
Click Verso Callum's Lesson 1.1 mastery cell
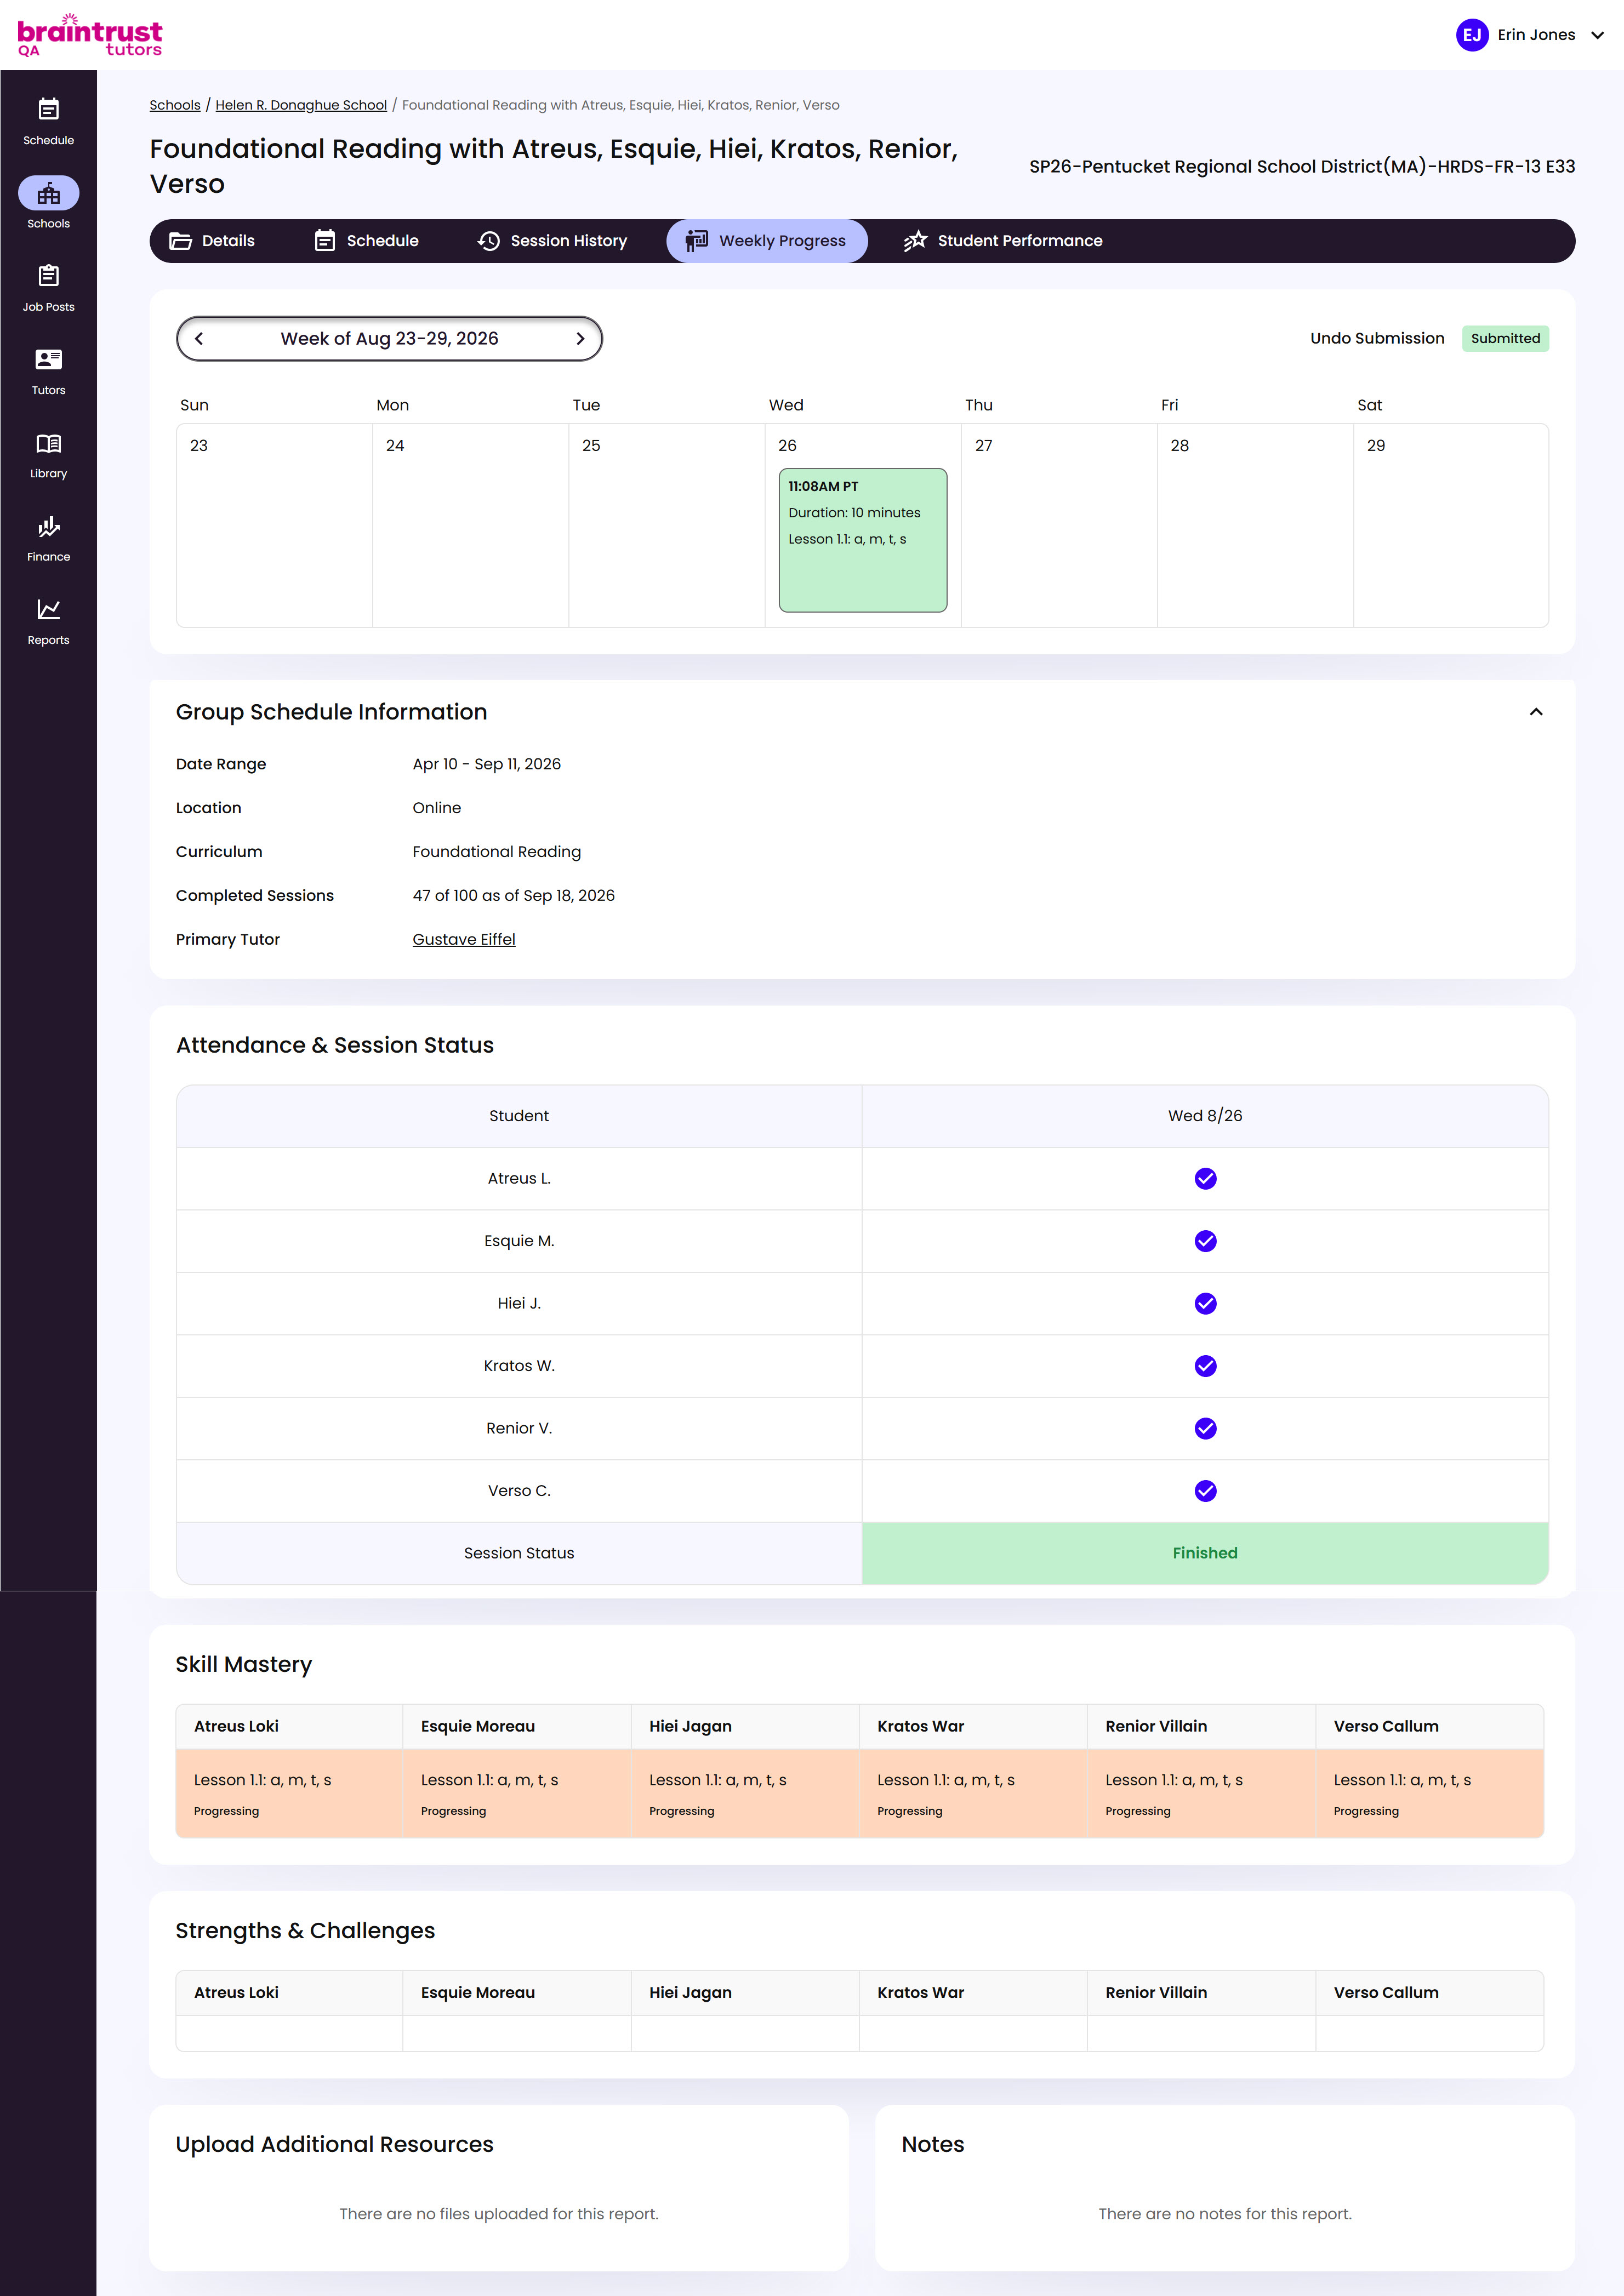click(x=1429, y=1794)
